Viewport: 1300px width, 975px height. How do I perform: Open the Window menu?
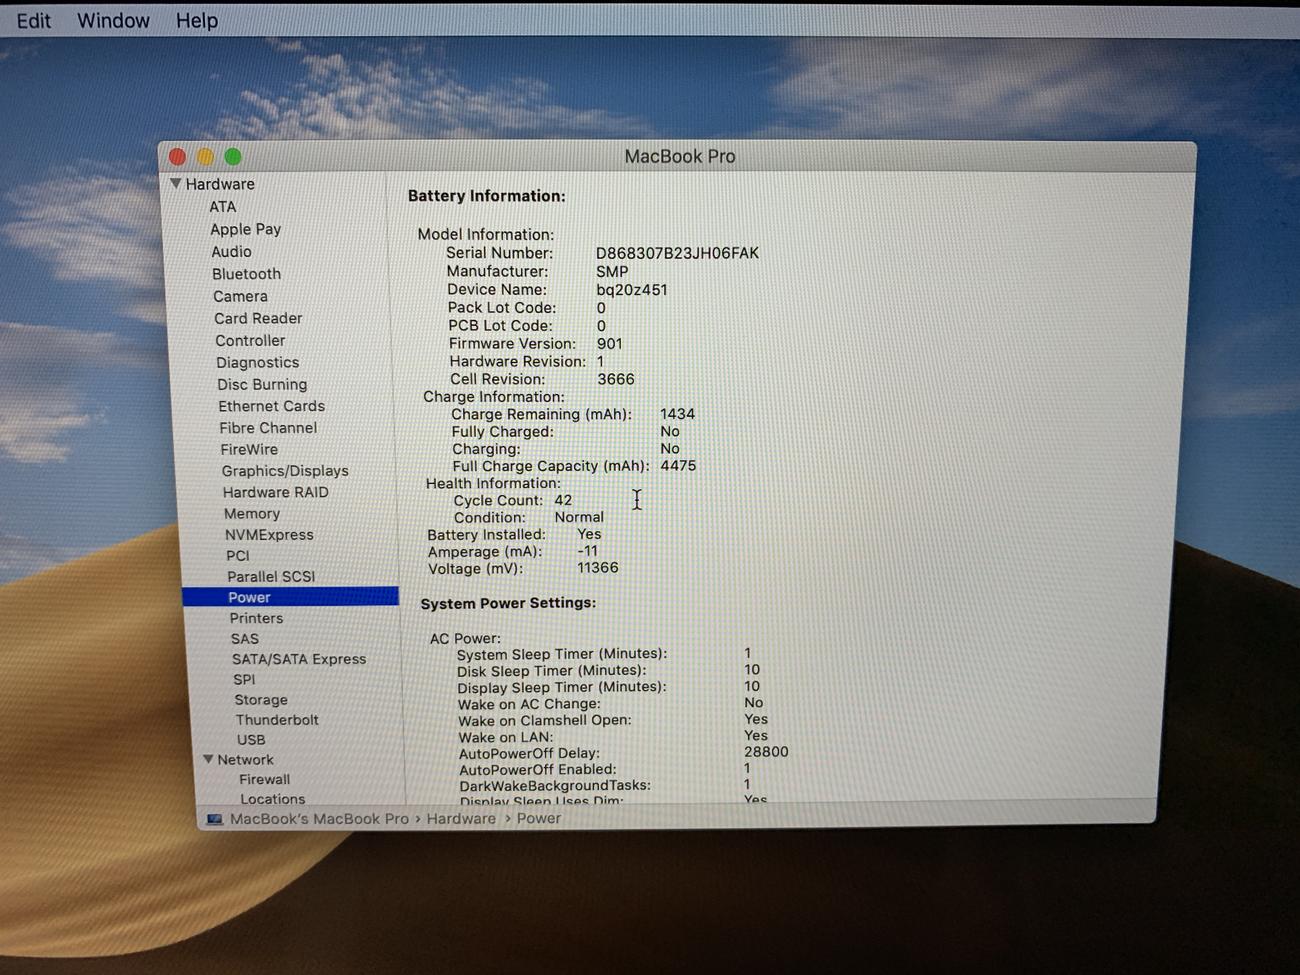point(113,20)
